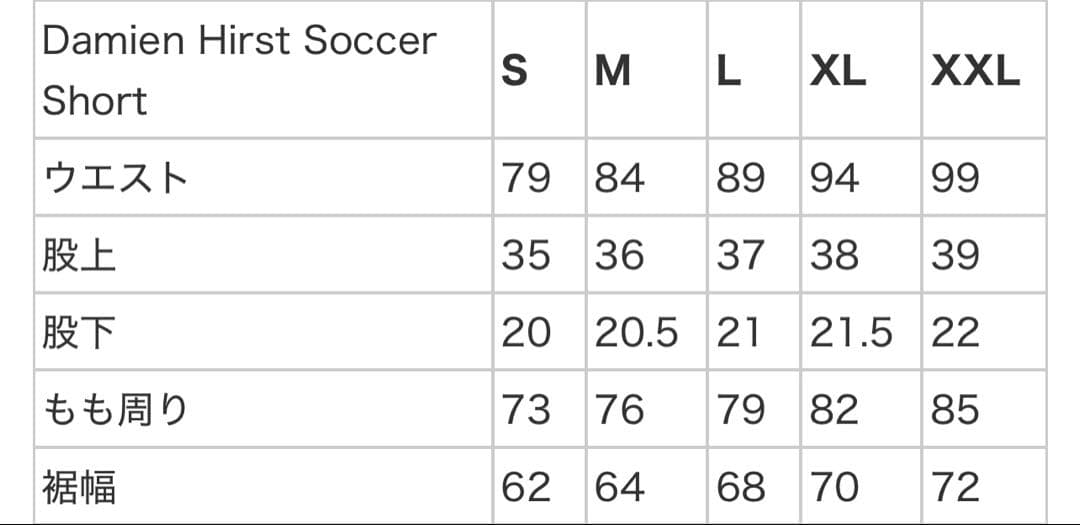The width and height of the screenshot is (1080, 525).
Task: Select the M size column header
Action: (613, 70)
